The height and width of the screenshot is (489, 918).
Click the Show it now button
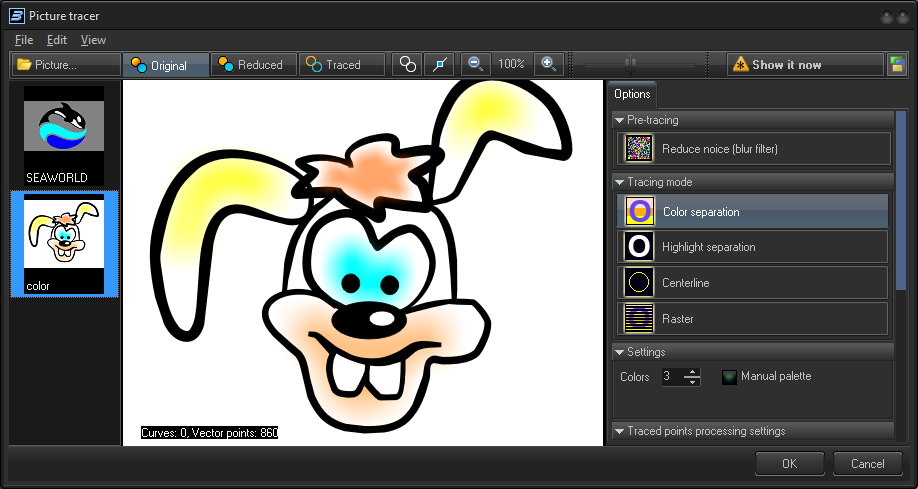point(805,65)
